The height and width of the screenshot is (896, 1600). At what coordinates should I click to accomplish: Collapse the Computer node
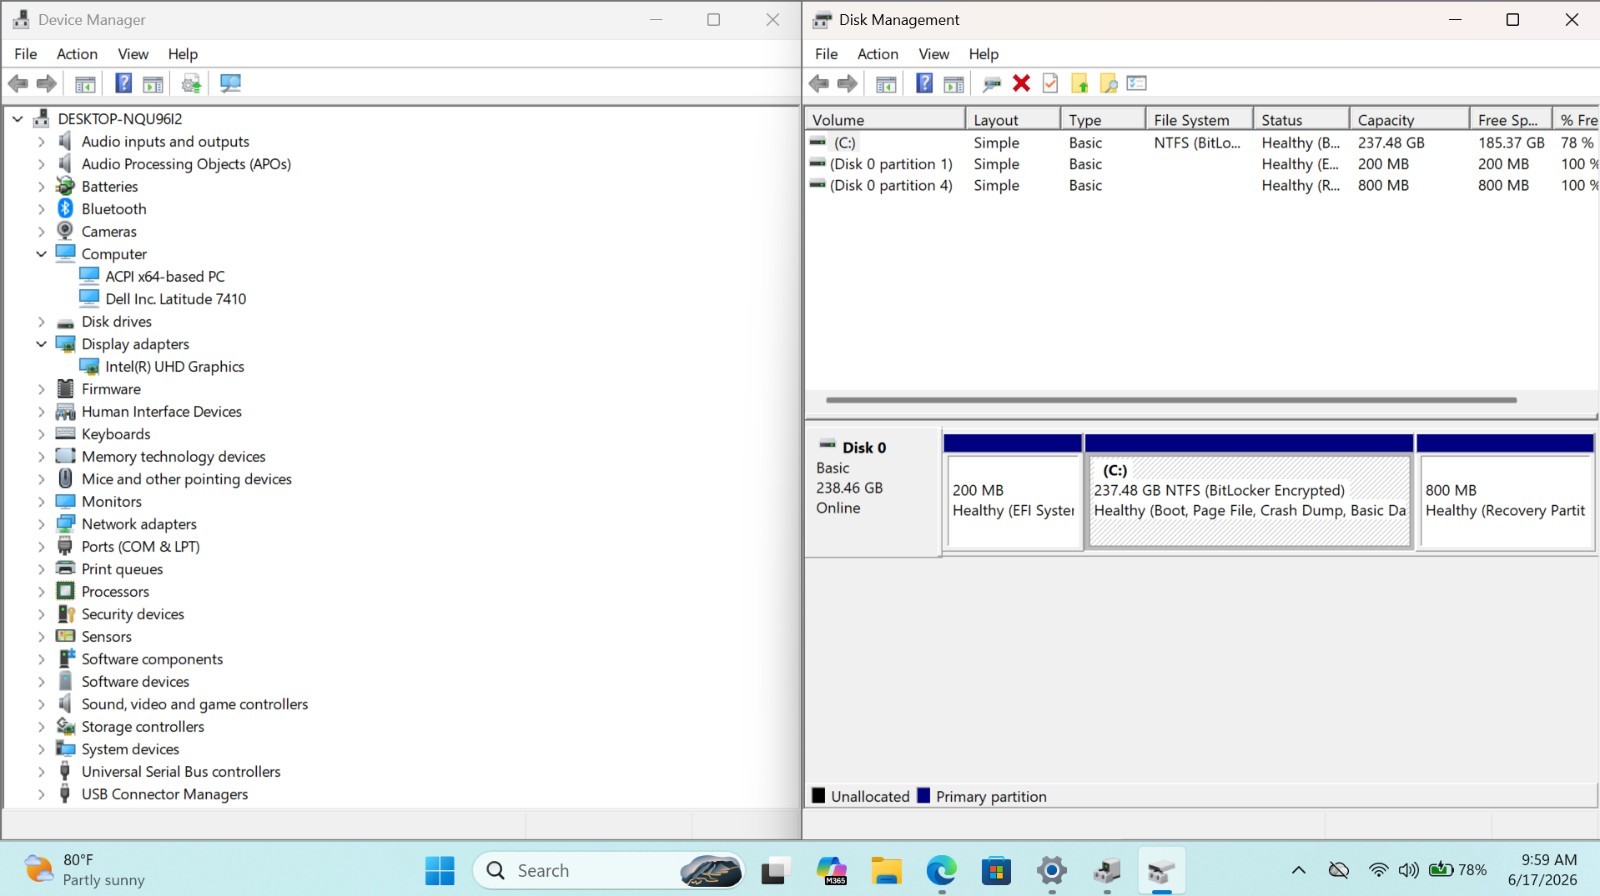41,254
